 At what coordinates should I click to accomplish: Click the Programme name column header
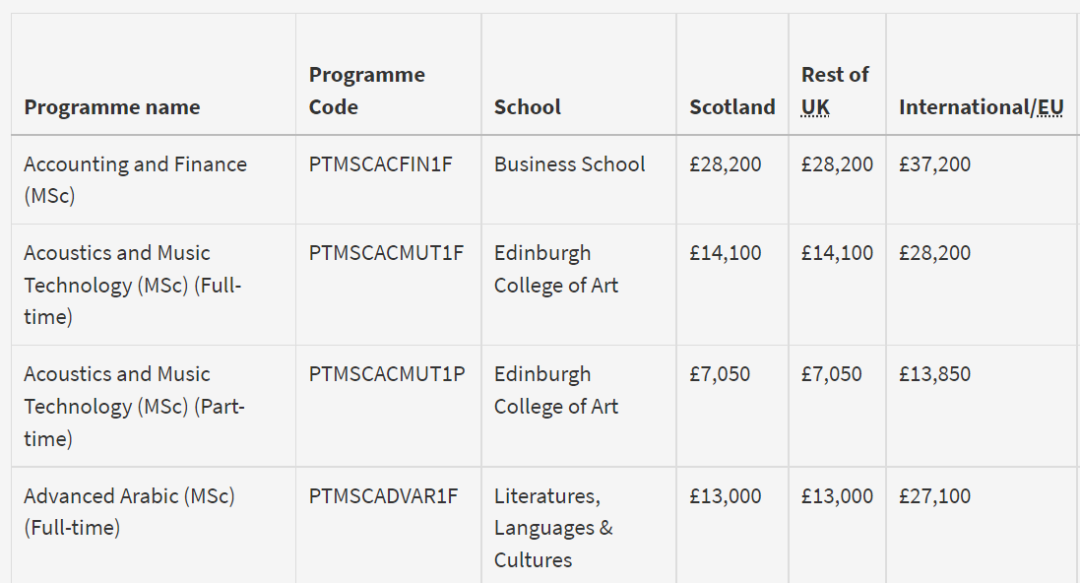pos(112,107)
